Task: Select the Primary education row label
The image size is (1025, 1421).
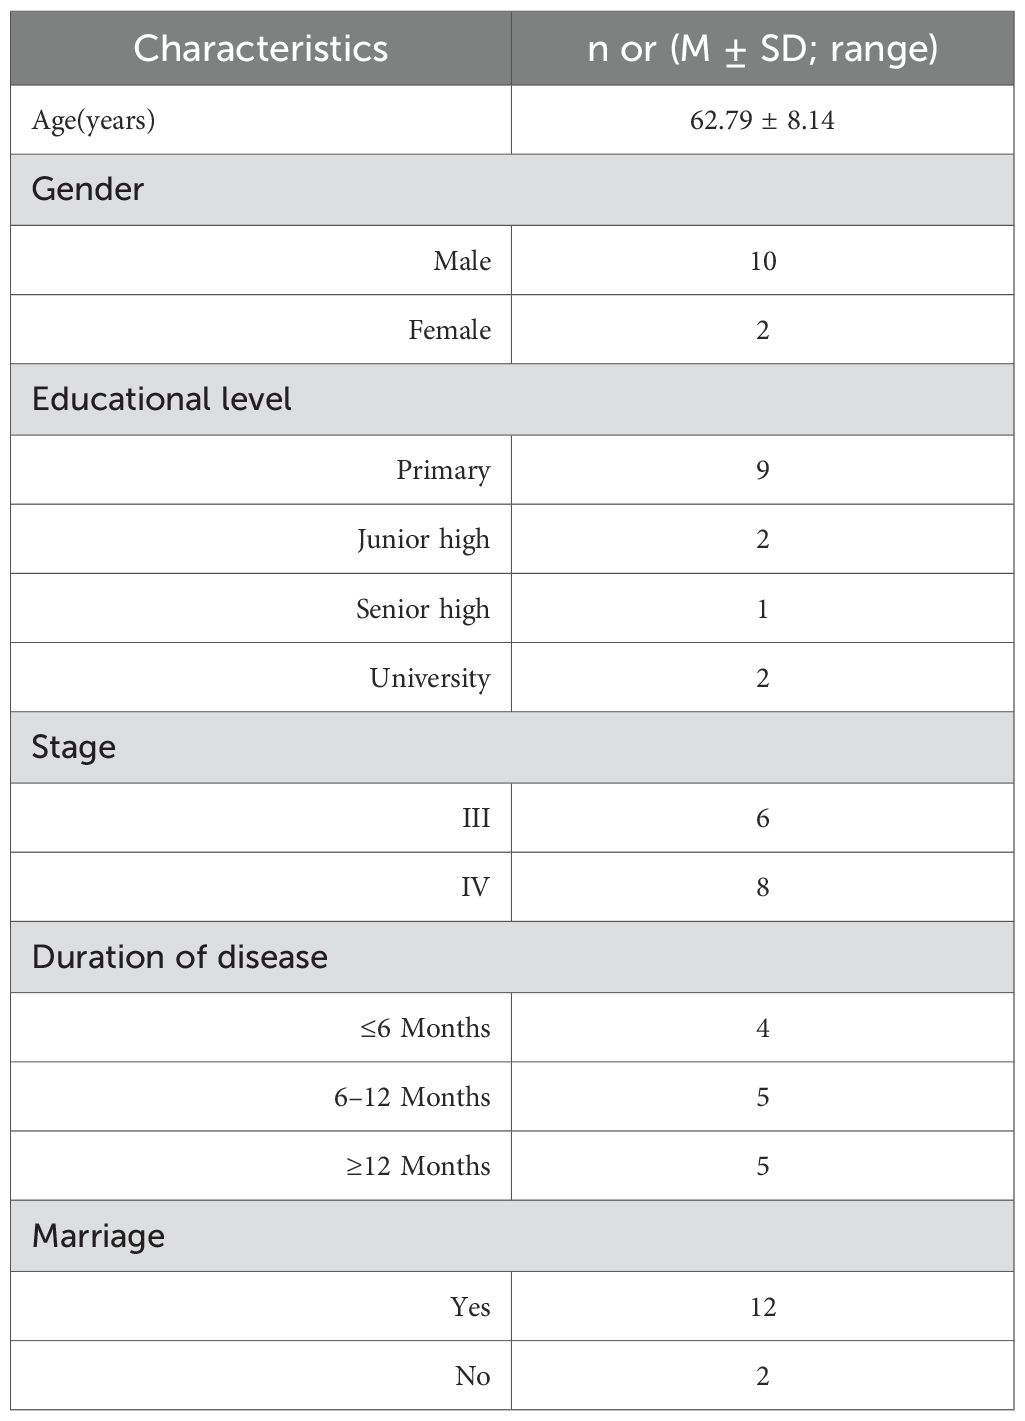Action: 443,470
